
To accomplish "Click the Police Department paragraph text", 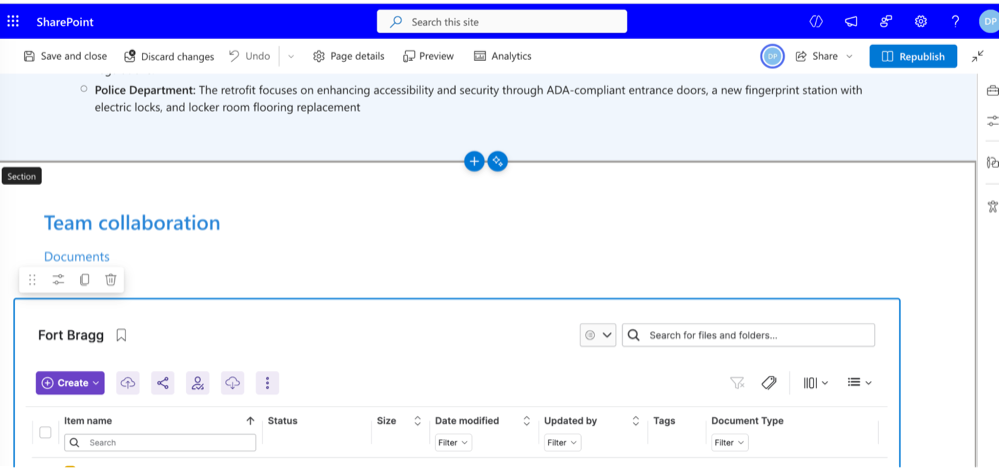I will pyautogui.click(x=478, y=99).
